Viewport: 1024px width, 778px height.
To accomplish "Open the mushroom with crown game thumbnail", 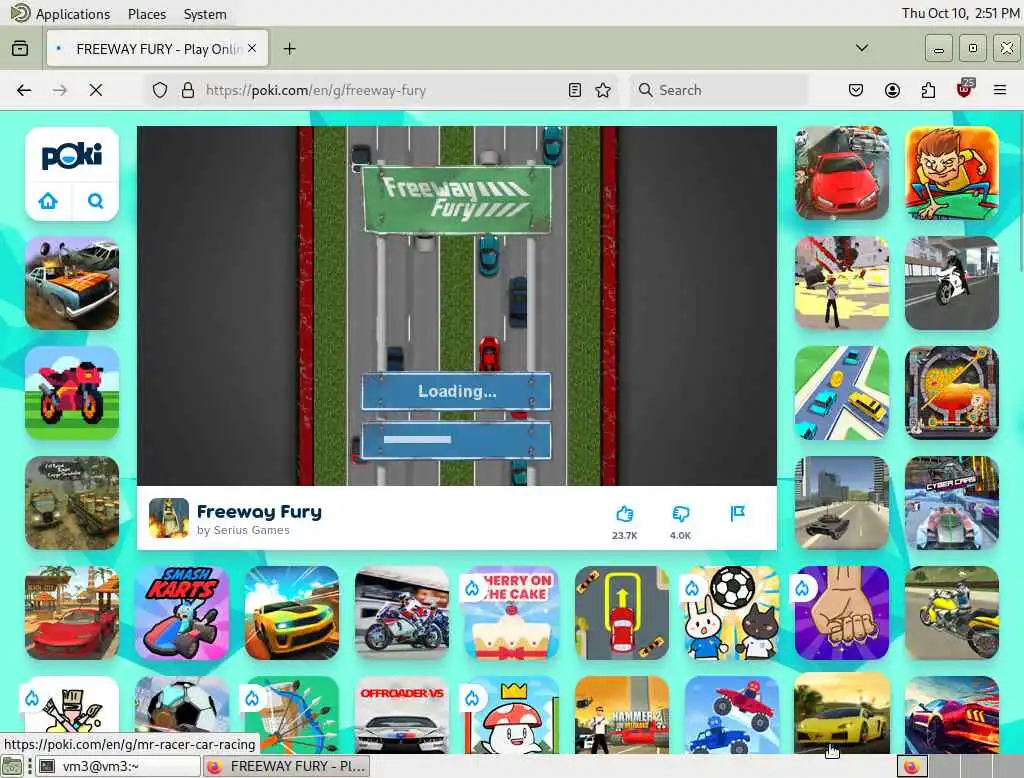I will (x=511, y=715).
